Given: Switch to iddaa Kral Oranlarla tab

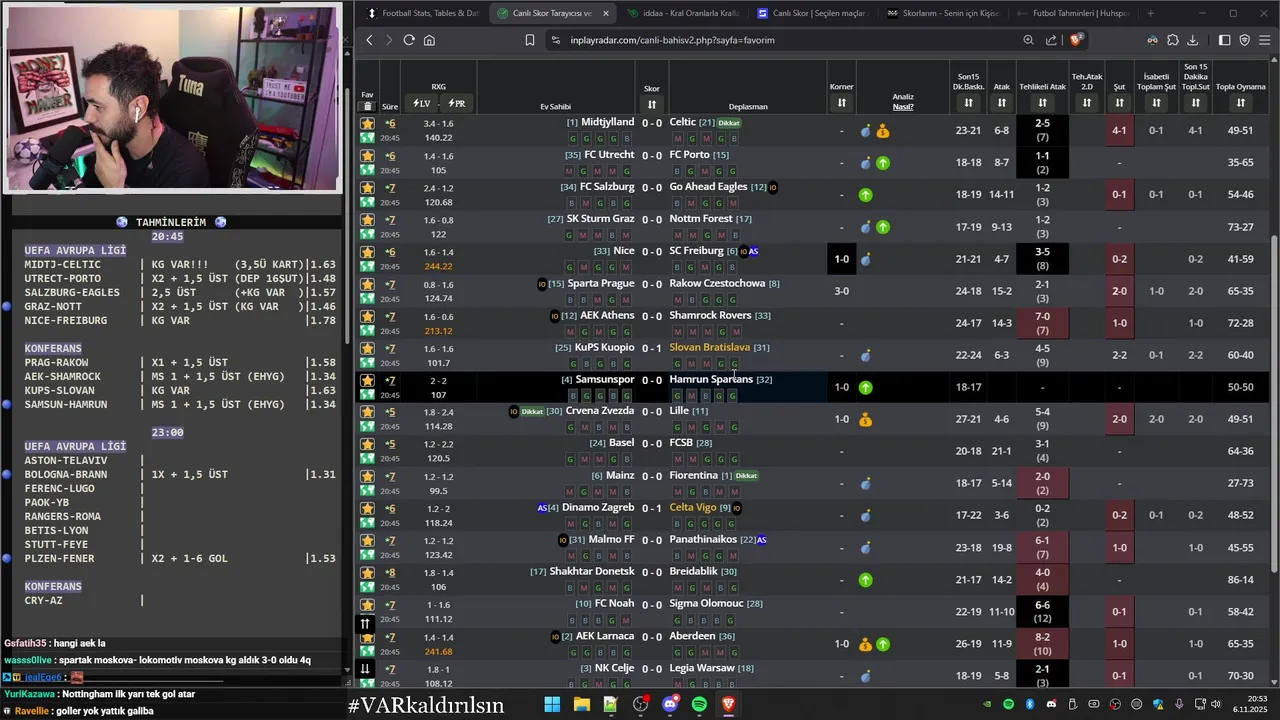Looking at the screenshot, I should [683, 13].
